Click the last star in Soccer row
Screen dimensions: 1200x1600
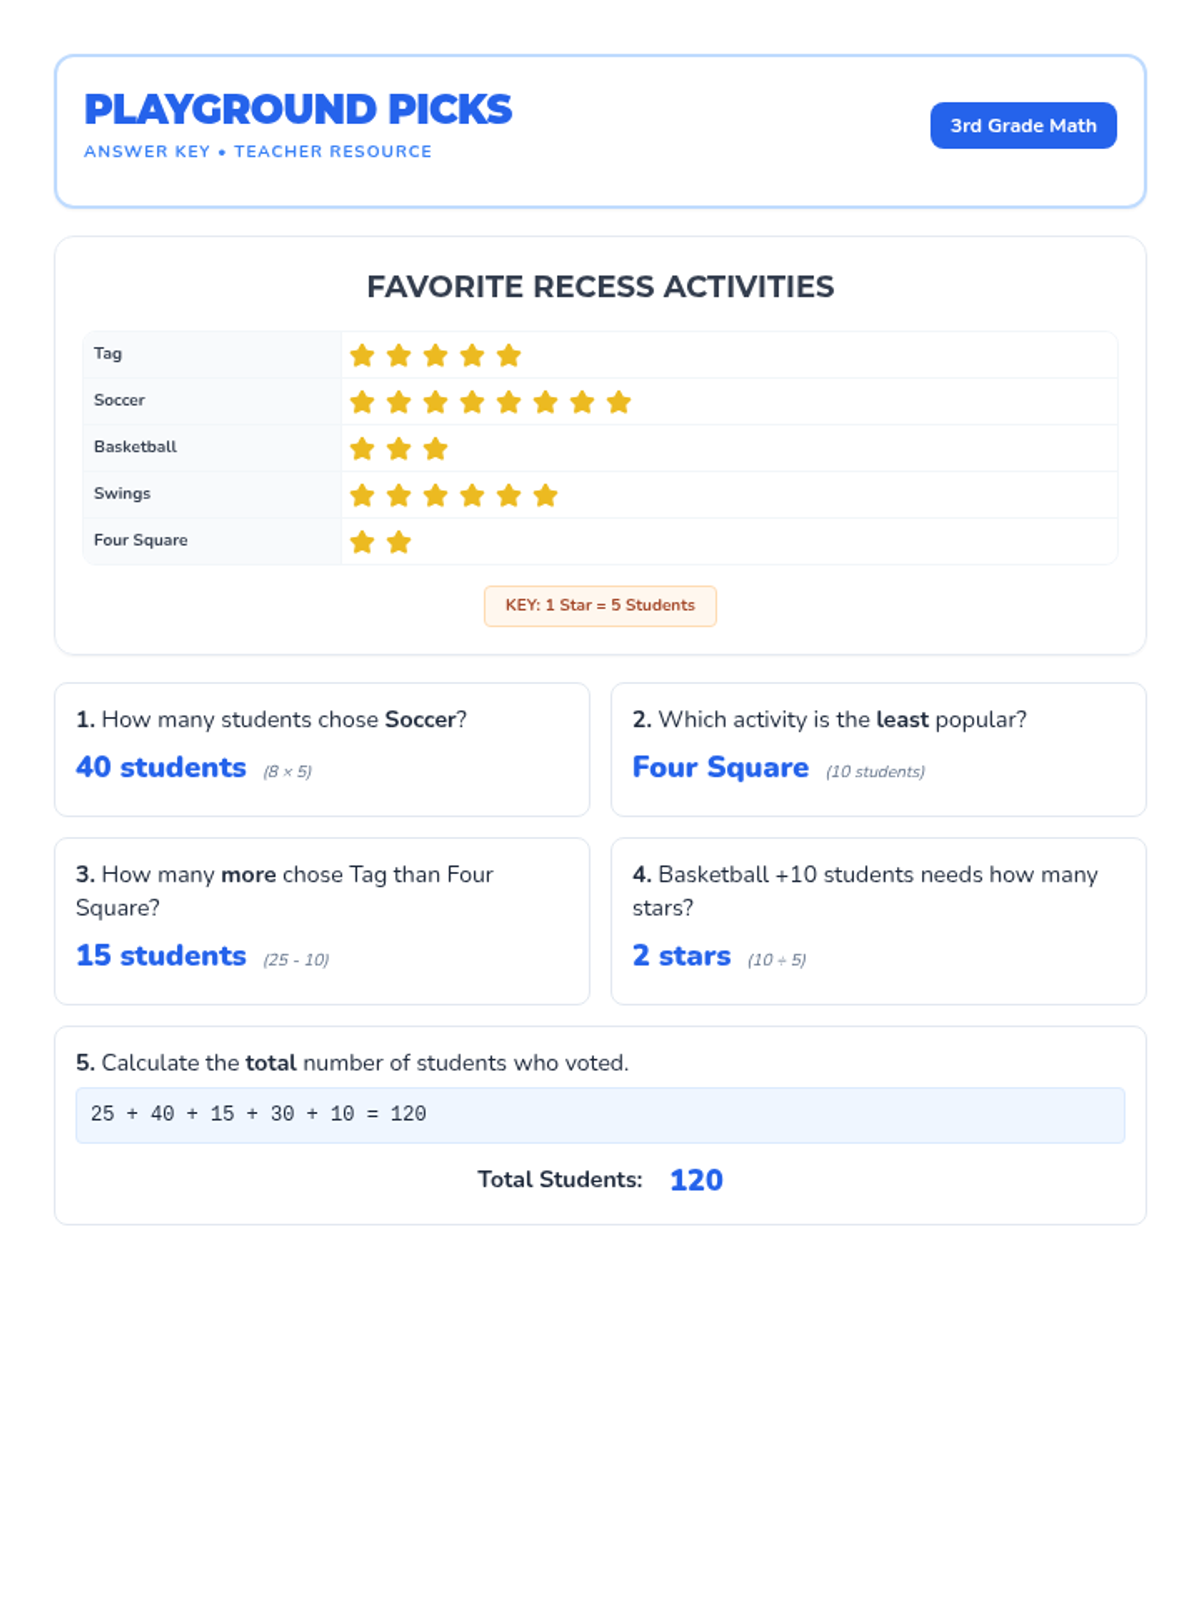click(x=619, y=402)
